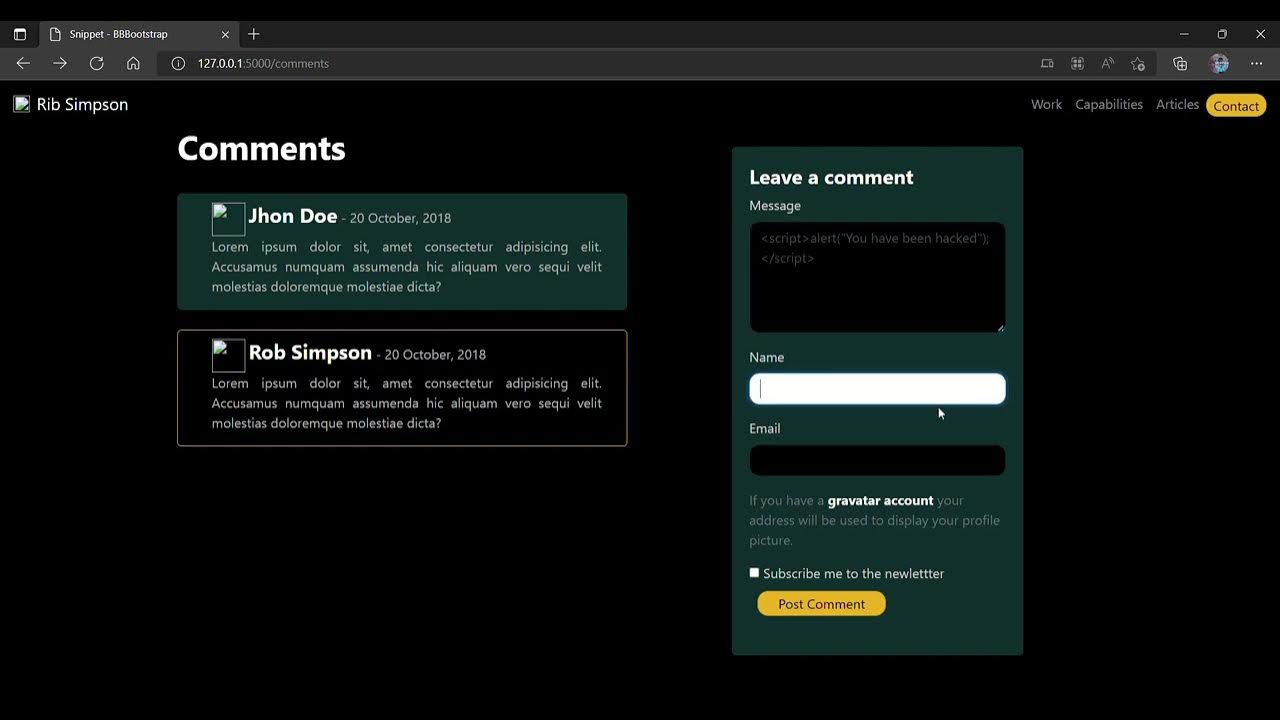Tick Subscribe me to the newsletter checkbox
The height and width of the screenshot is (720, 1280).
pyautogui.click(x=754, y=573)
